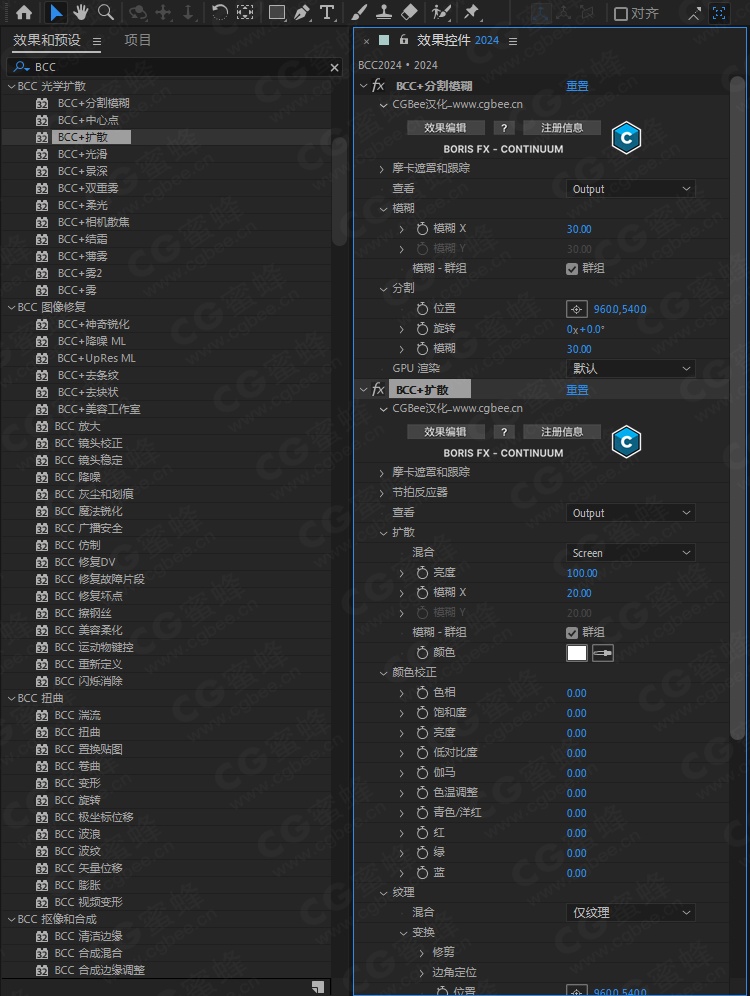Expand 节拍反应器 section

[x=382, y=493]
